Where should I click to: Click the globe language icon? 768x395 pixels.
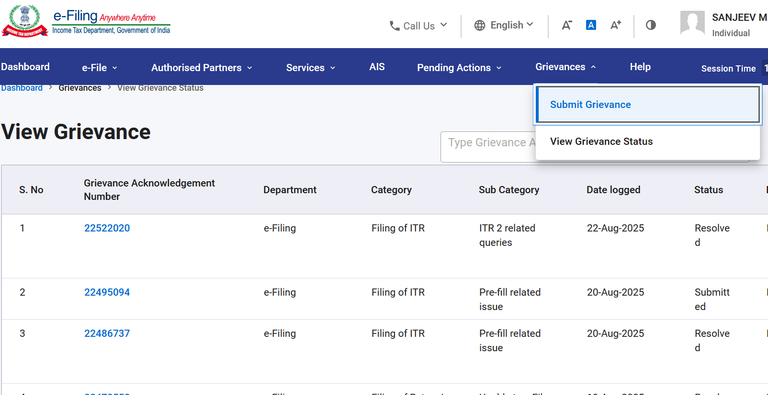[480, 25]
